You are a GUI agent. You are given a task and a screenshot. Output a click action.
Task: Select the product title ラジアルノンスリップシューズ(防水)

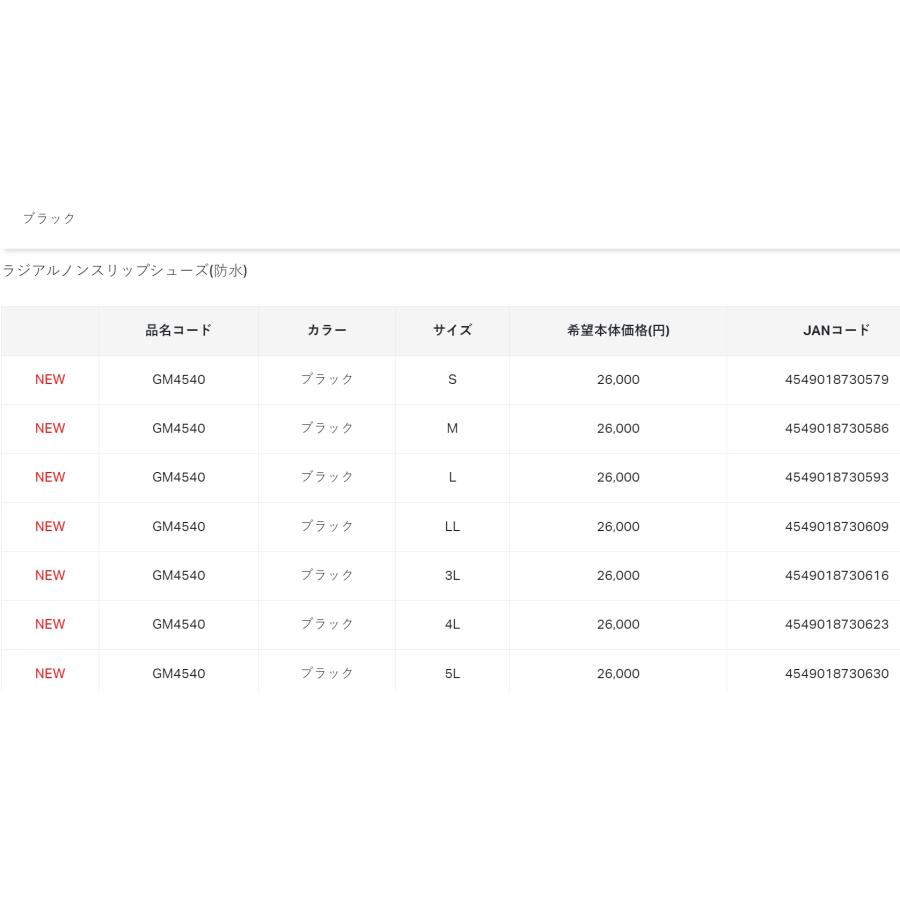pyautogui.click(x=124, y=270)
